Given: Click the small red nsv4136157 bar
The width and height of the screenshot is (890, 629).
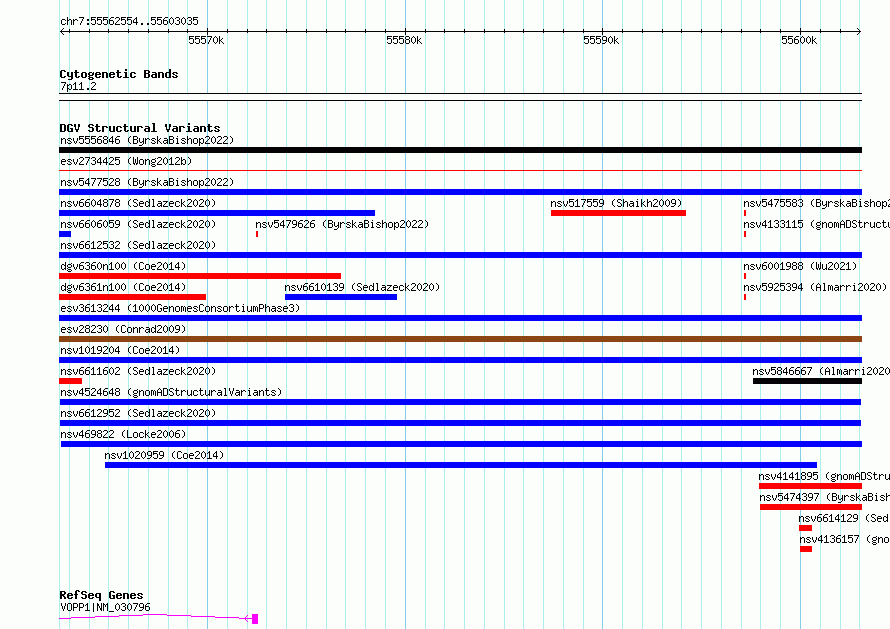Looking at the screenshot, I should (x=805, y=549).
